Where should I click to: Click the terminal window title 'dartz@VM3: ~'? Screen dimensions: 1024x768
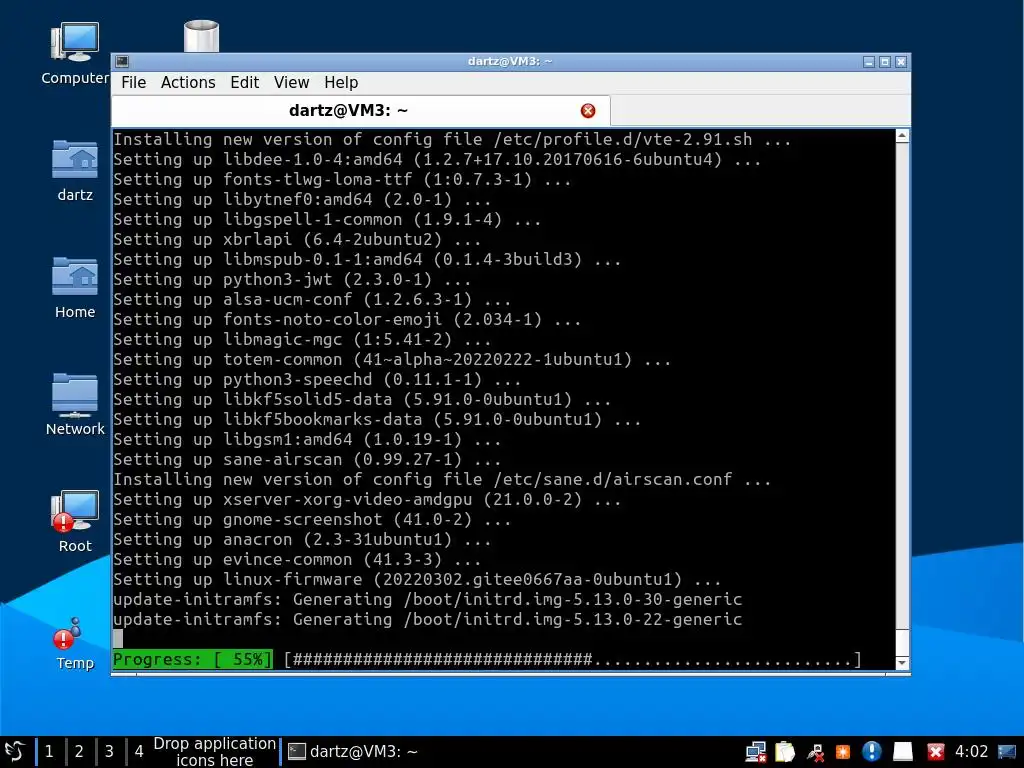point(510,61)
